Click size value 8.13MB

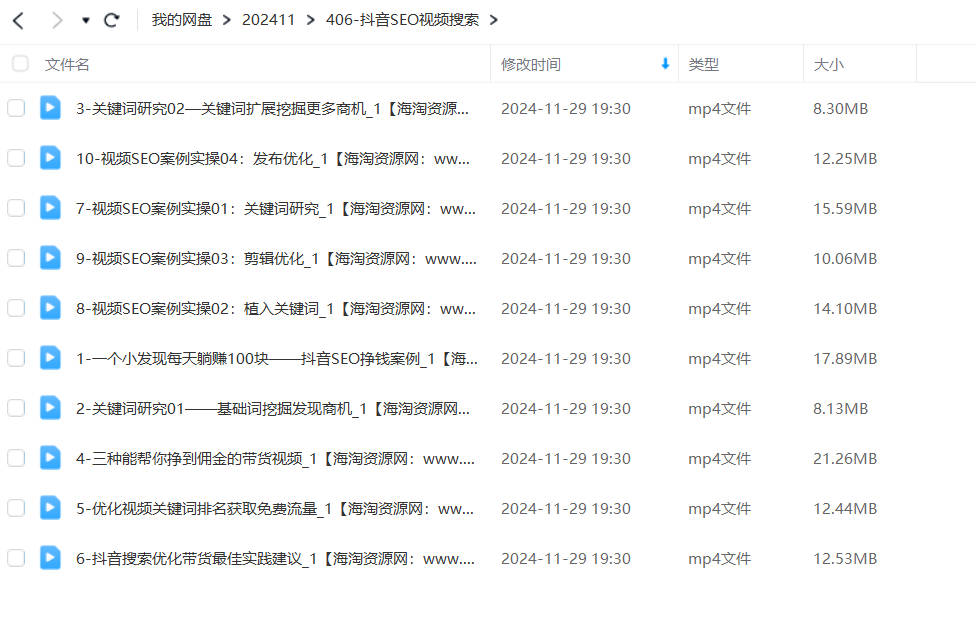click(840, 408)
